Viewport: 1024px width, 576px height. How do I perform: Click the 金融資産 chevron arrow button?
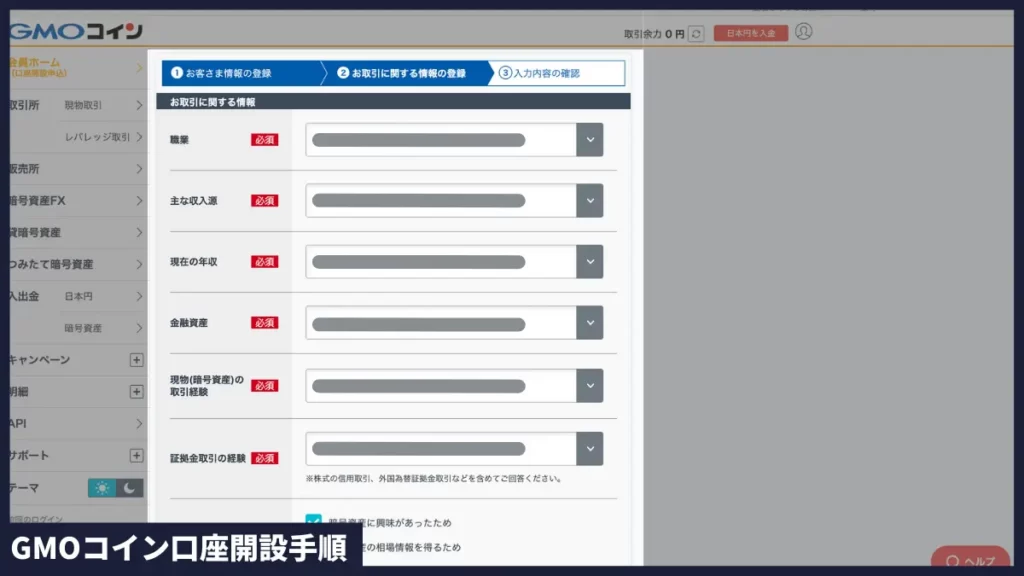coord(590,323)
